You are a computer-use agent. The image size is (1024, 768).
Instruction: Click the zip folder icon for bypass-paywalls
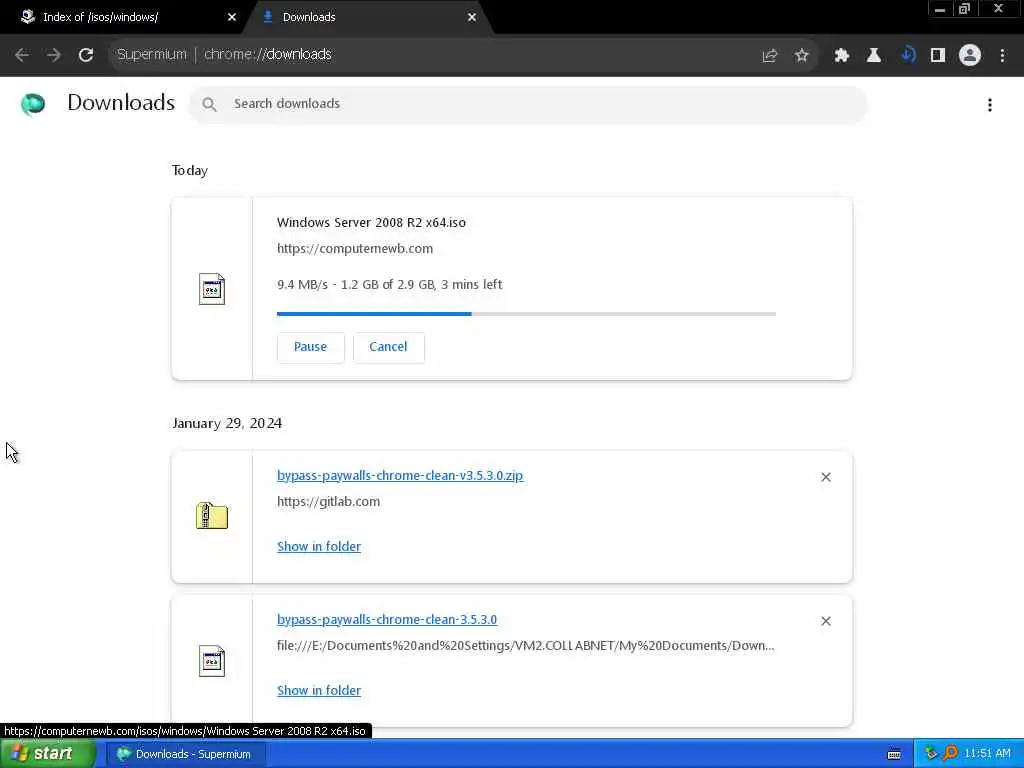click(x=212, y=516)
